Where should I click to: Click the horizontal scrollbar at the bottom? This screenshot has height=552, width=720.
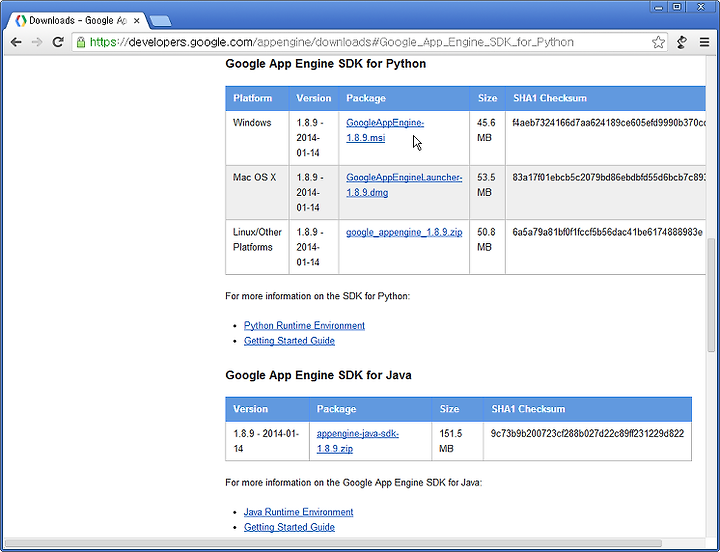(x=333, y=543)
